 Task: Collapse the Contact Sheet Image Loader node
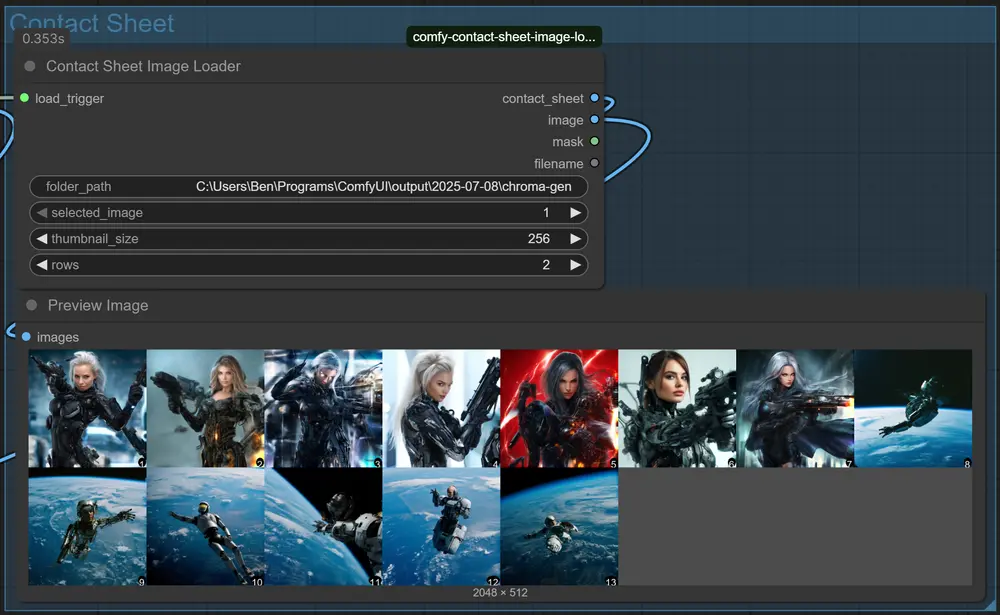(30, 66)
